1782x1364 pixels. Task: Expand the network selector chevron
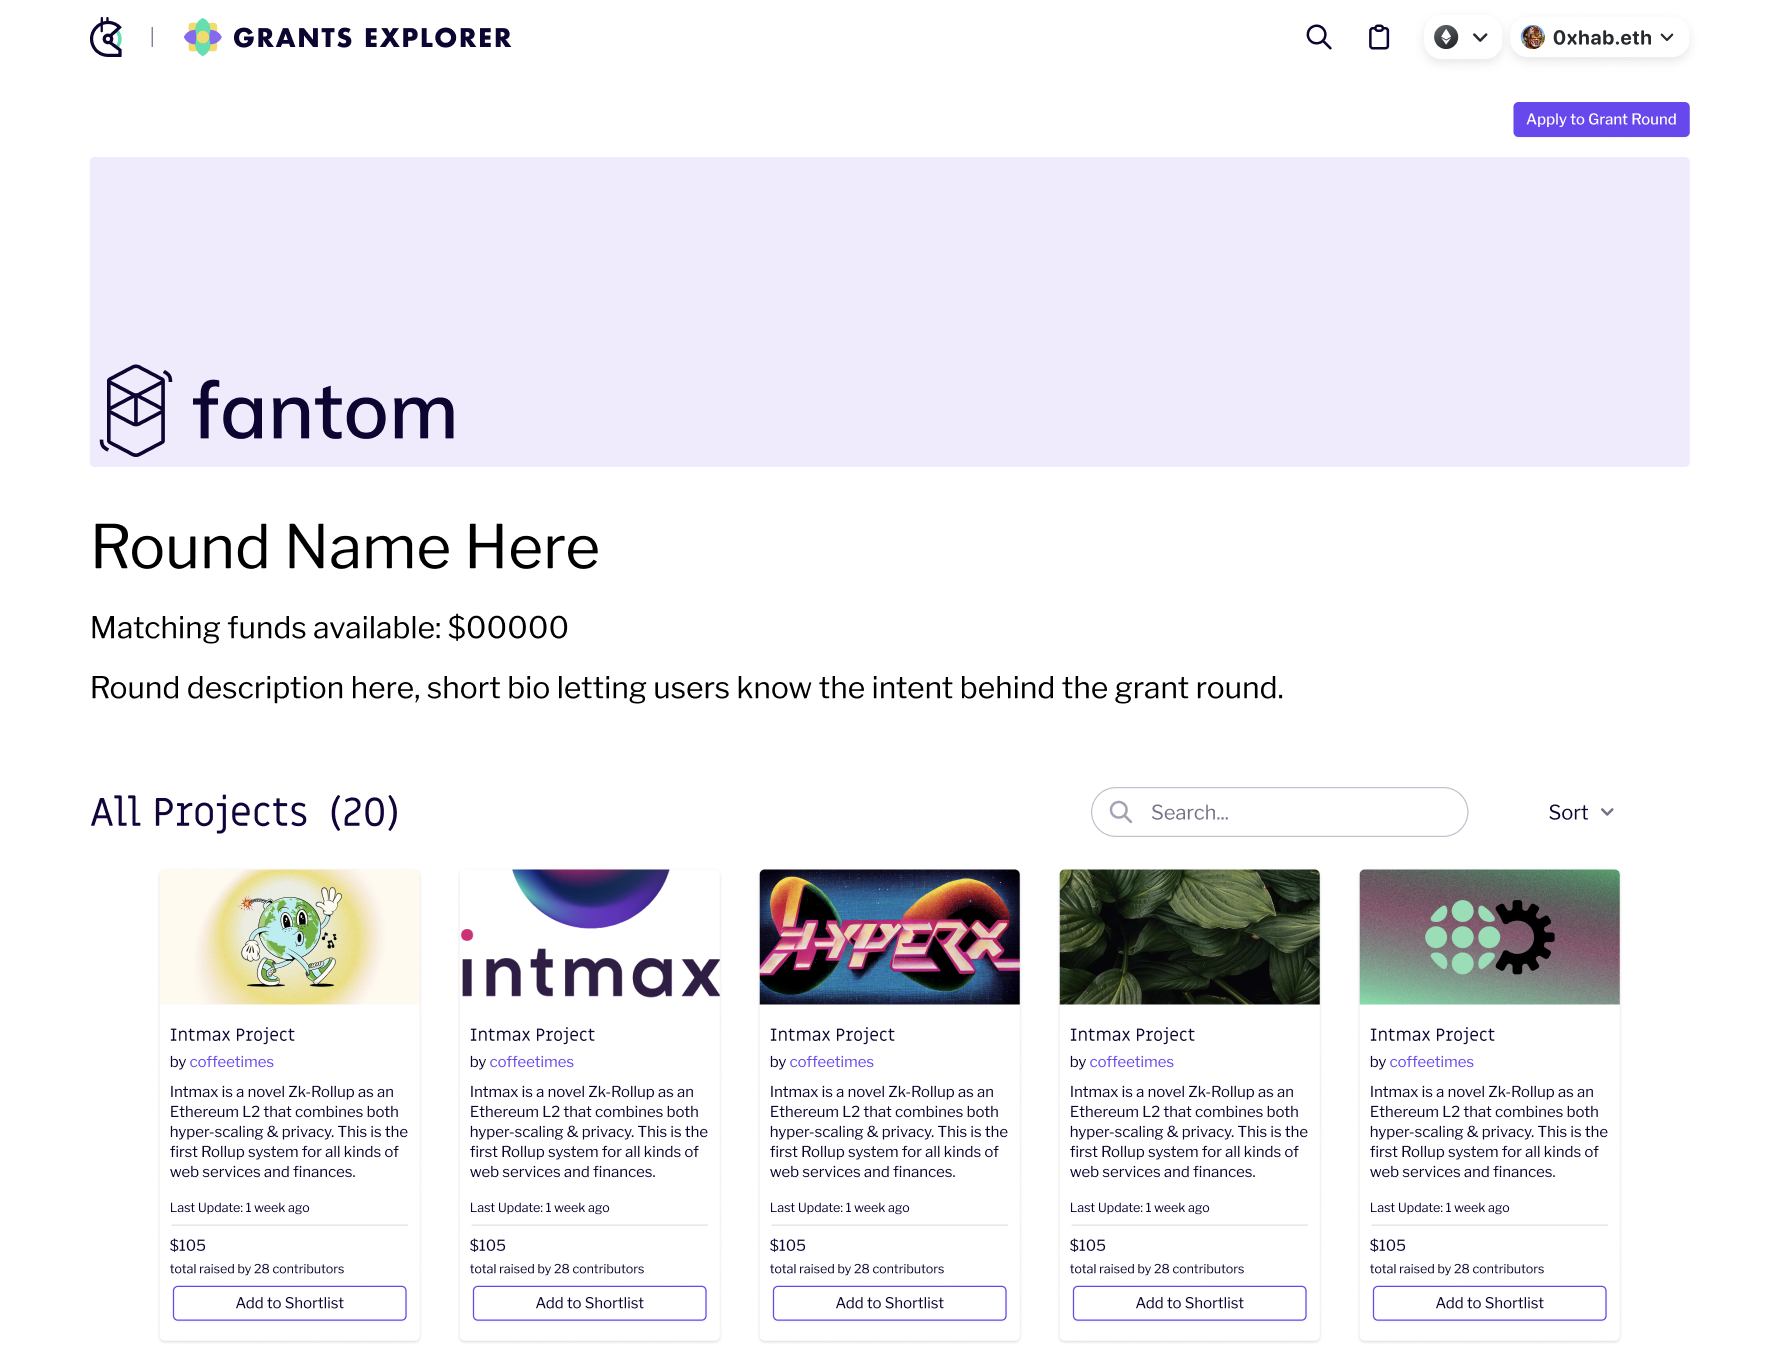click(1480, 37)
